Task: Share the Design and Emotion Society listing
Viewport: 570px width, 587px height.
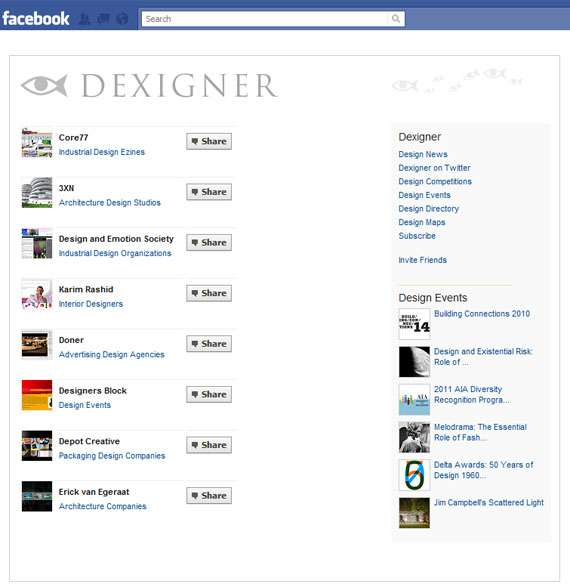Action: [x=209, y=242]
